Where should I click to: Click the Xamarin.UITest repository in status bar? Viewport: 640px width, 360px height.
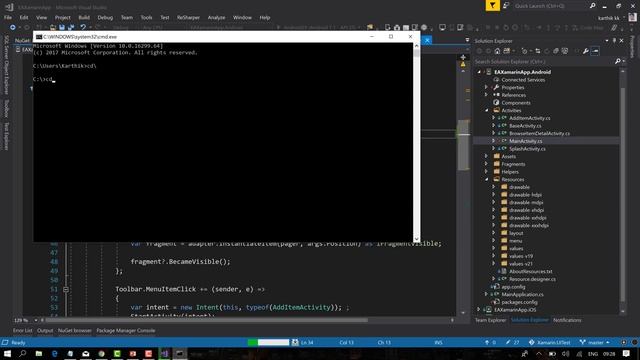[x=550, y=342]
